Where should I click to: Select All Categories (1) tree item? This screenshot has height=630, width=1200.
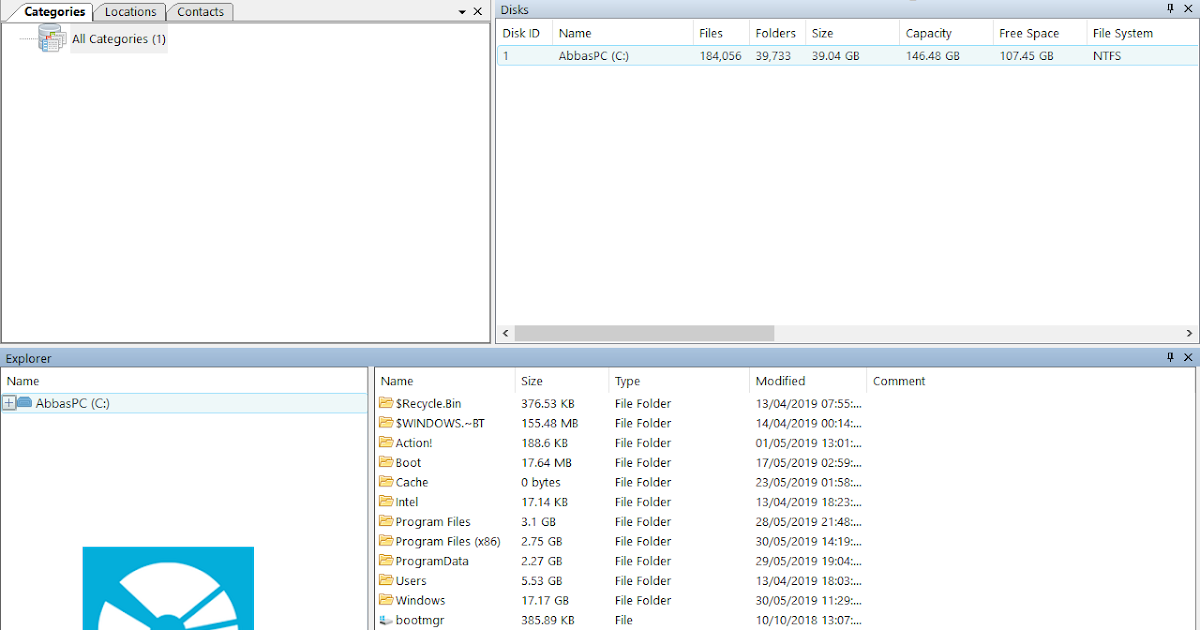[118, 39]
